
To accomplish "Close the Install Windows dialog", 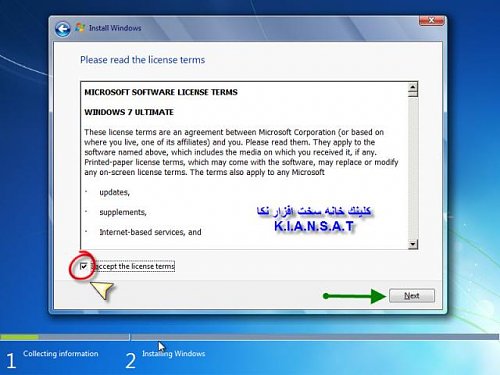I will 431,21.
